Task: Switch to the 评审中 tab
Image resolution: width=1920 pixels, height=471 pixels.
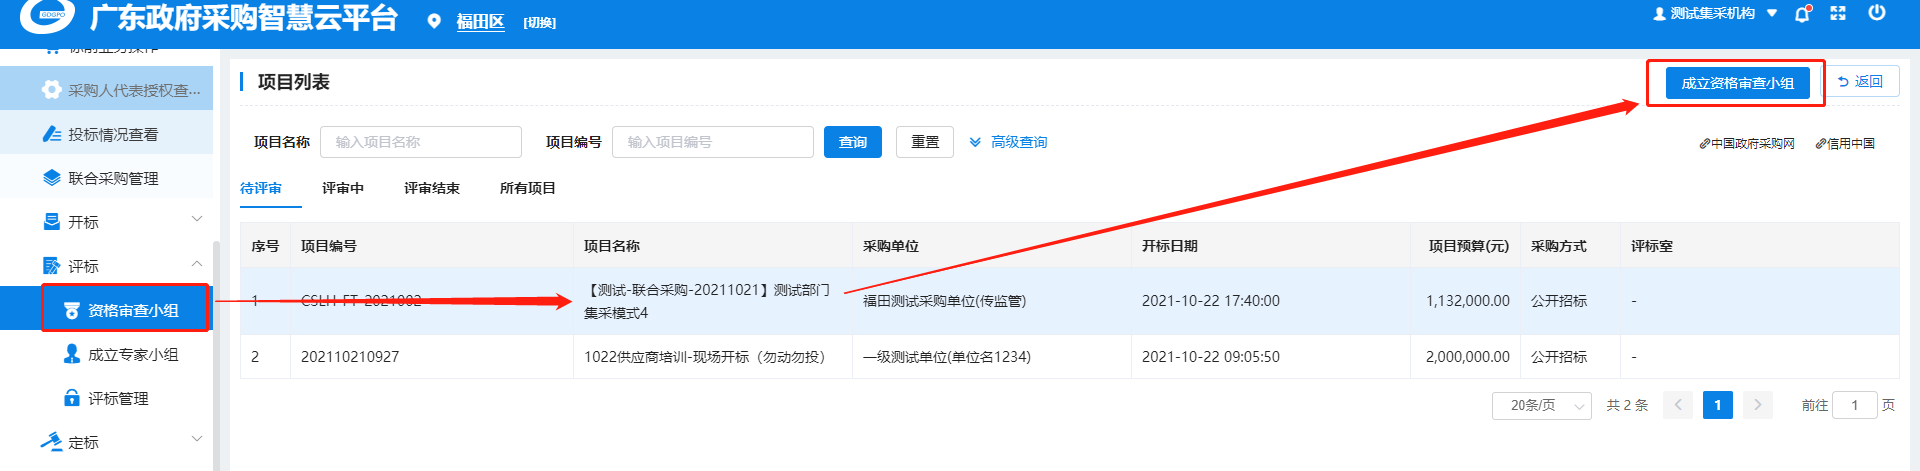Action: coord(342,188)
